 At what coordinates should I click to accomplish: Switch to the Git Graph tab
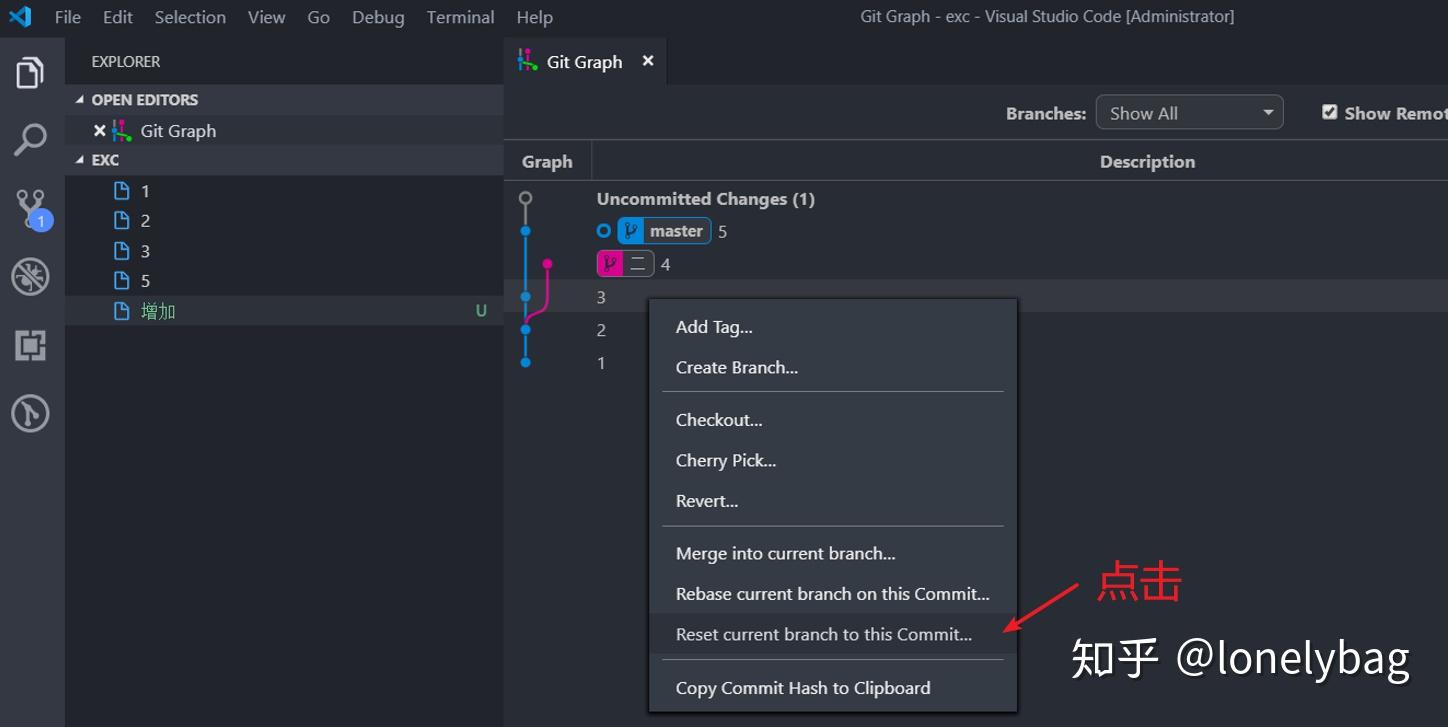coord(585,61)
